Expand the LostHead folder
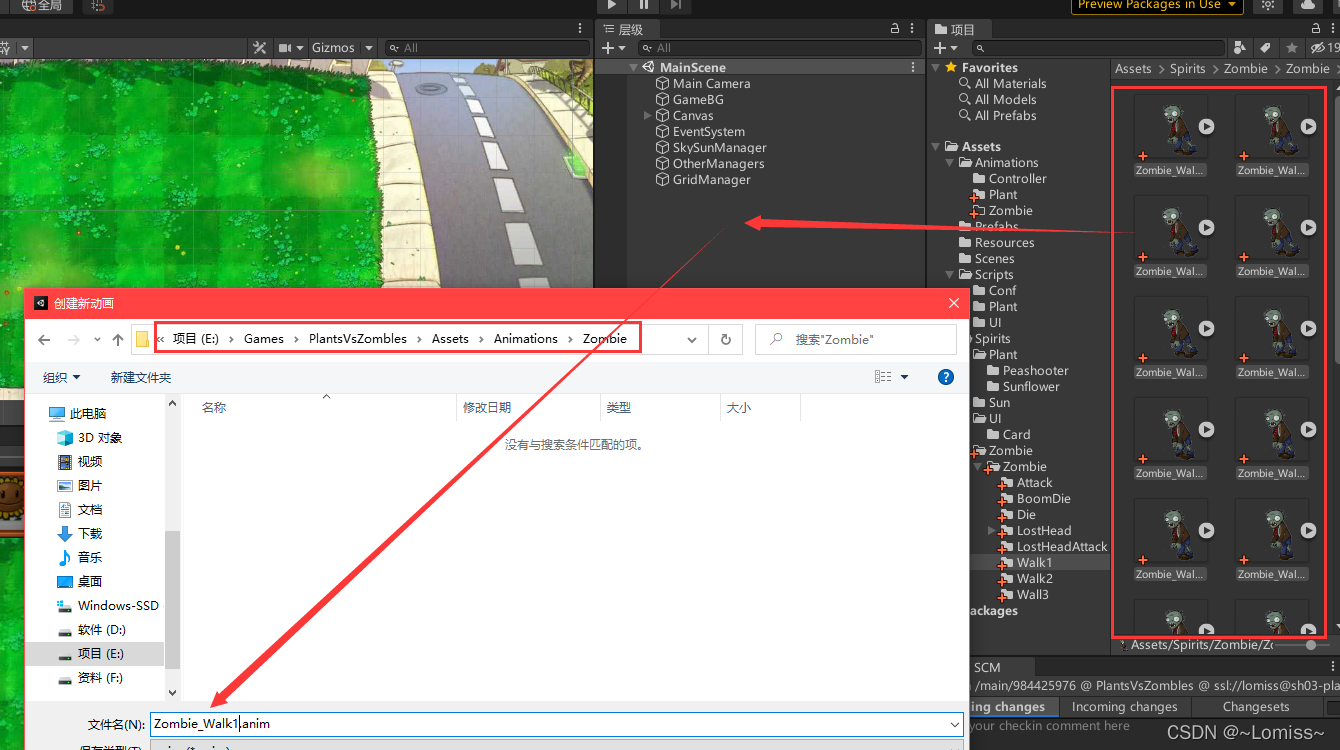The height and width of the screenshot is (750, 1340). pyautogui.click(x=992, y=531)
